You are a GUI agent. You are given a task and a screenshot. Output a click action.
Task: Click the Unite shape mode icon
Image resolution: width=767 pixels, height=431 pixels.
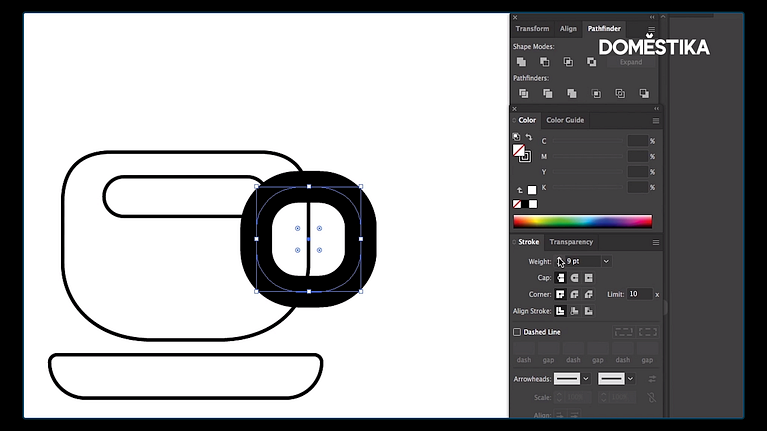click(x=521, y=62)
